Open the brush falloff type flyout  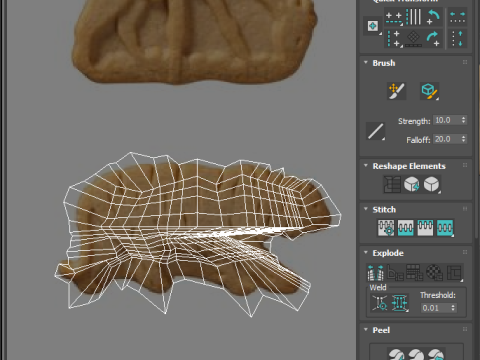pos(375,131)
